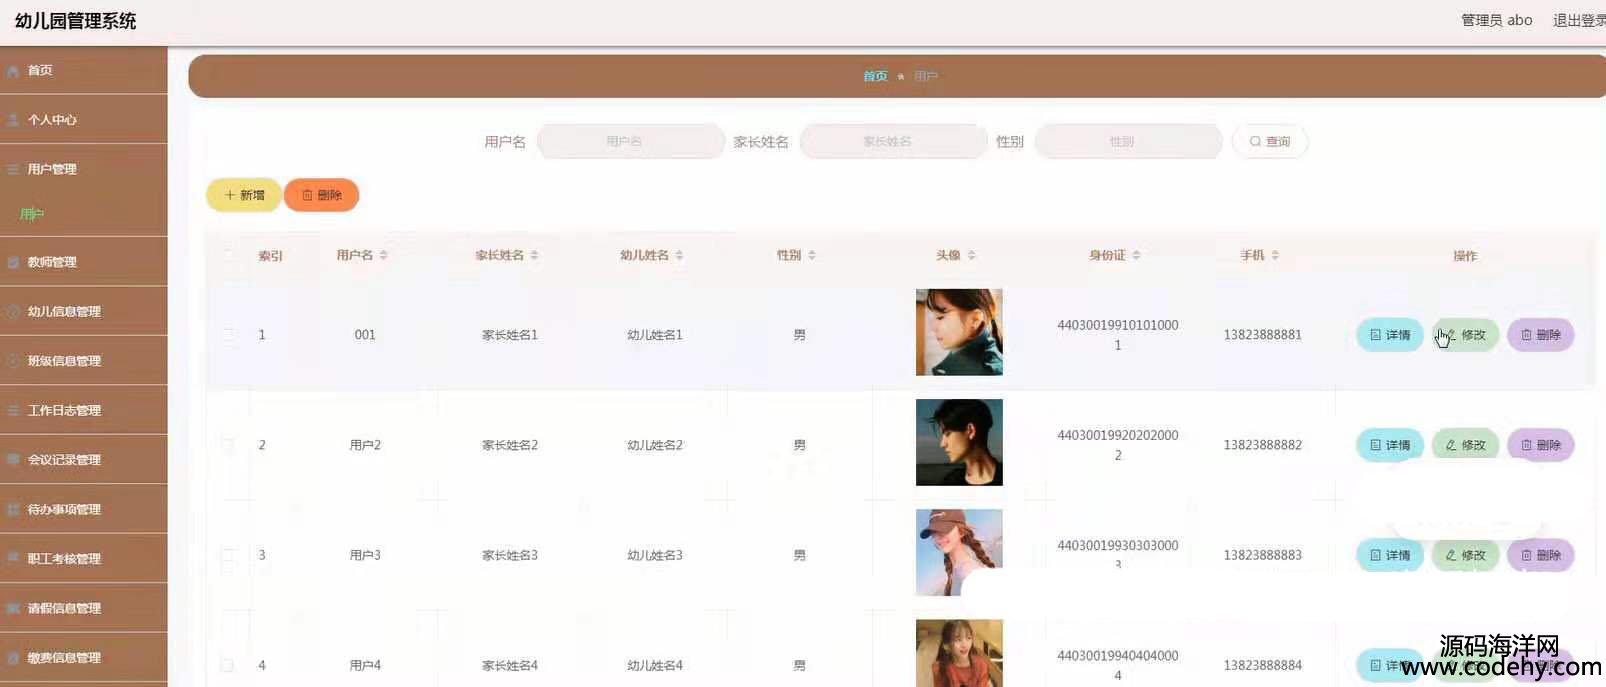Open 幼儿信息管理 in sidebar
The image size is (1606, 687).
tap(64, 312)
